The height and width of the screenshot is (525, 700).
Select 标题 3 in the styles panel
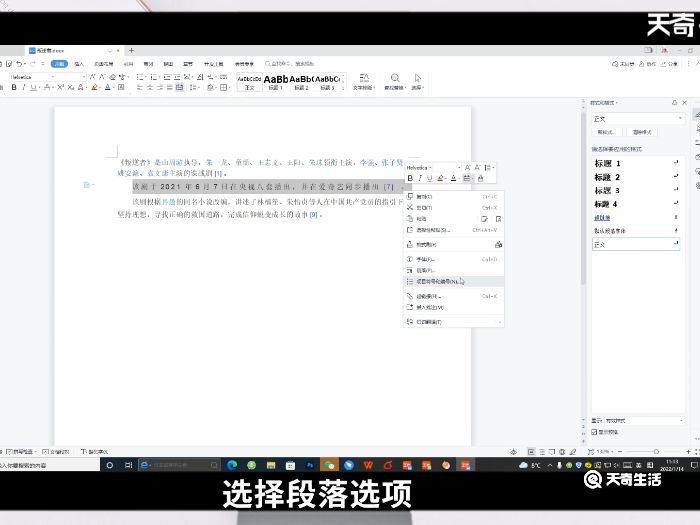pyautogui.click(x=636, y=191)
